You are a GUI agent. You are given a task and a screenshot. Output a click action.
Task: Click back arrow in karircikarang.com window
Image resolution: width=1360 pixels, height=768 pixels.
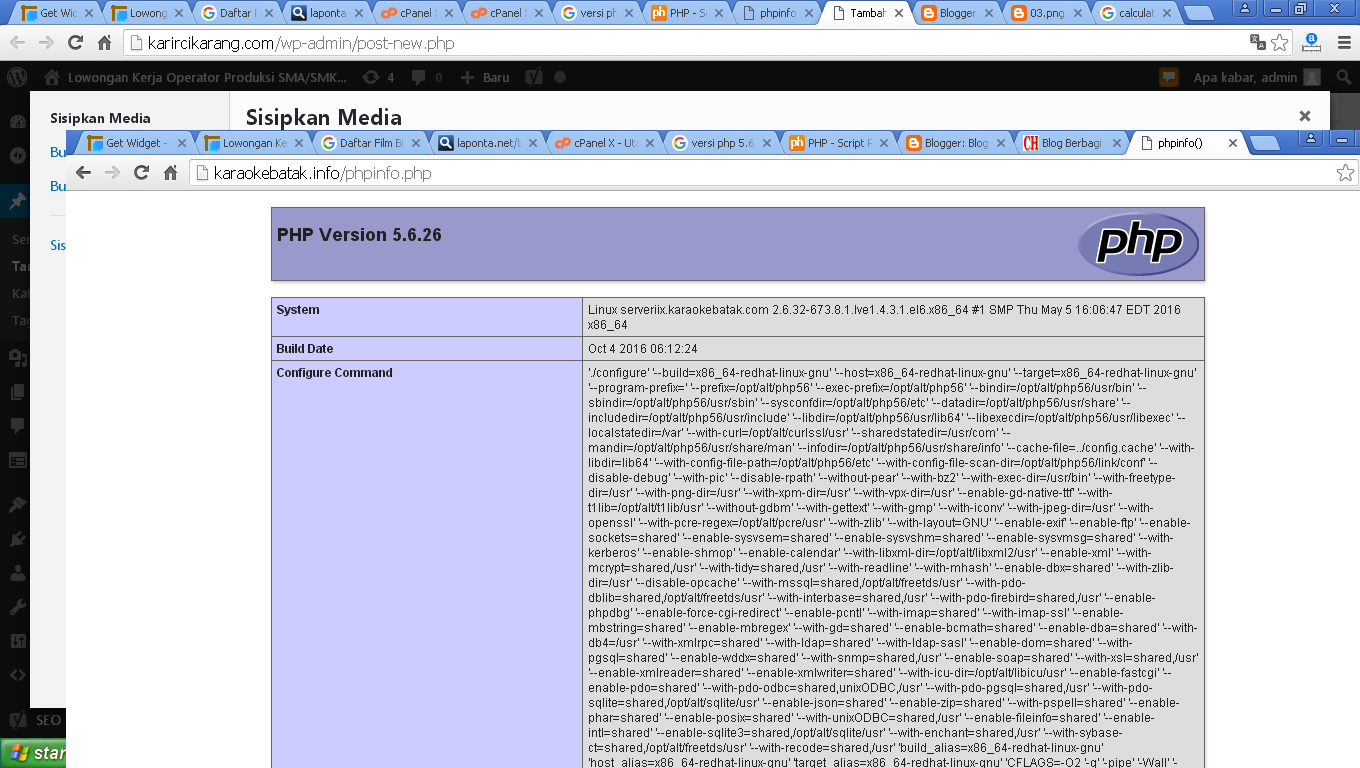point(18,43)
